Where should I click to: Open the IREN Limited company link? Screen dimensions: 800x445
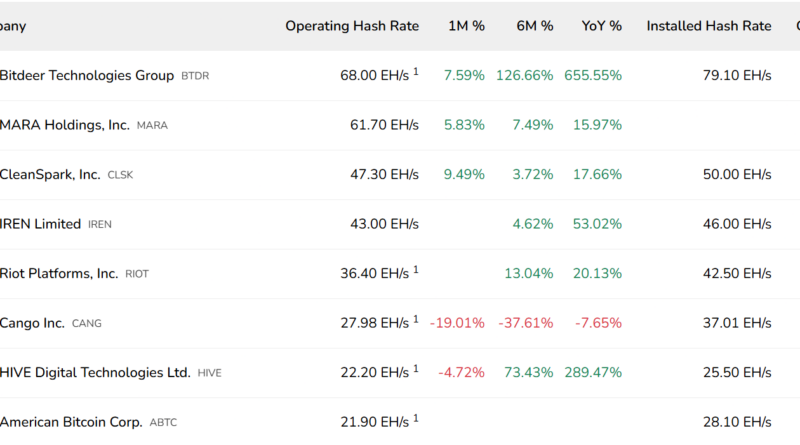point(41,224)
